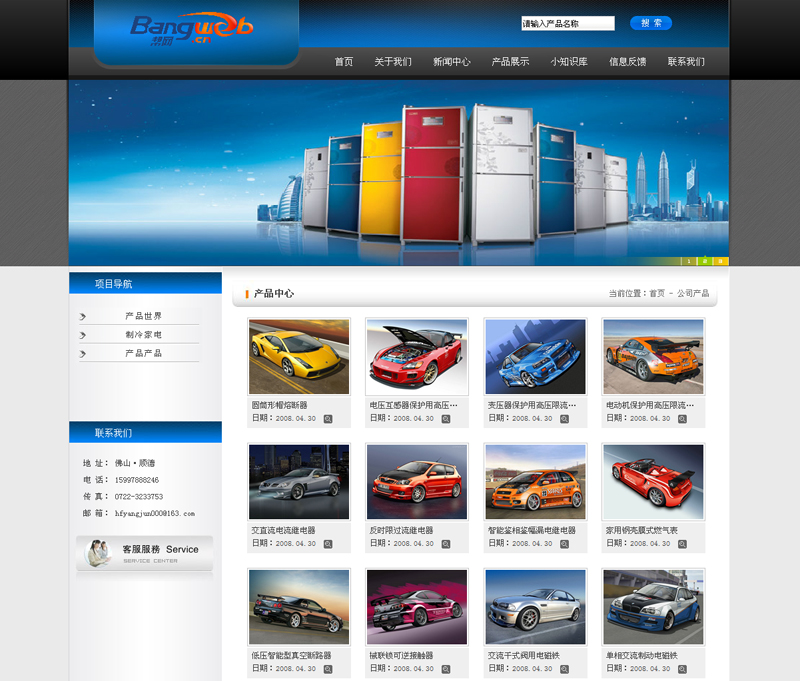Click the product name search field
Screen dimensions: 800x681
tap(567, 23)
